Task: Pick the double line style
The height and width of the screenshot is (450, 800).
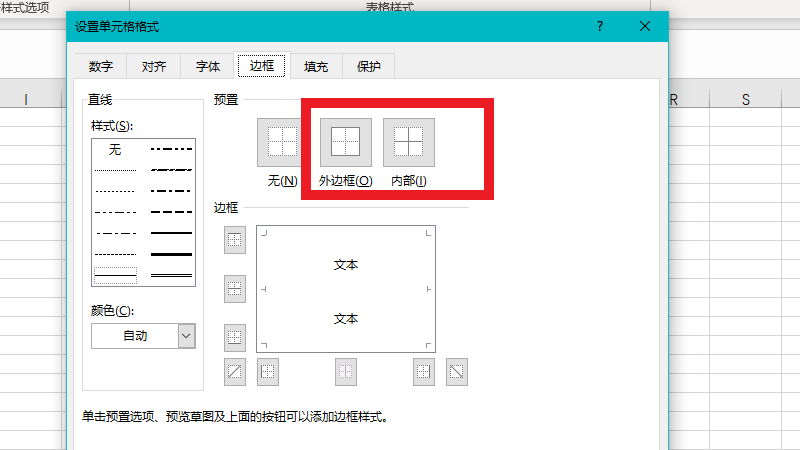Action: tap(170, 273)
